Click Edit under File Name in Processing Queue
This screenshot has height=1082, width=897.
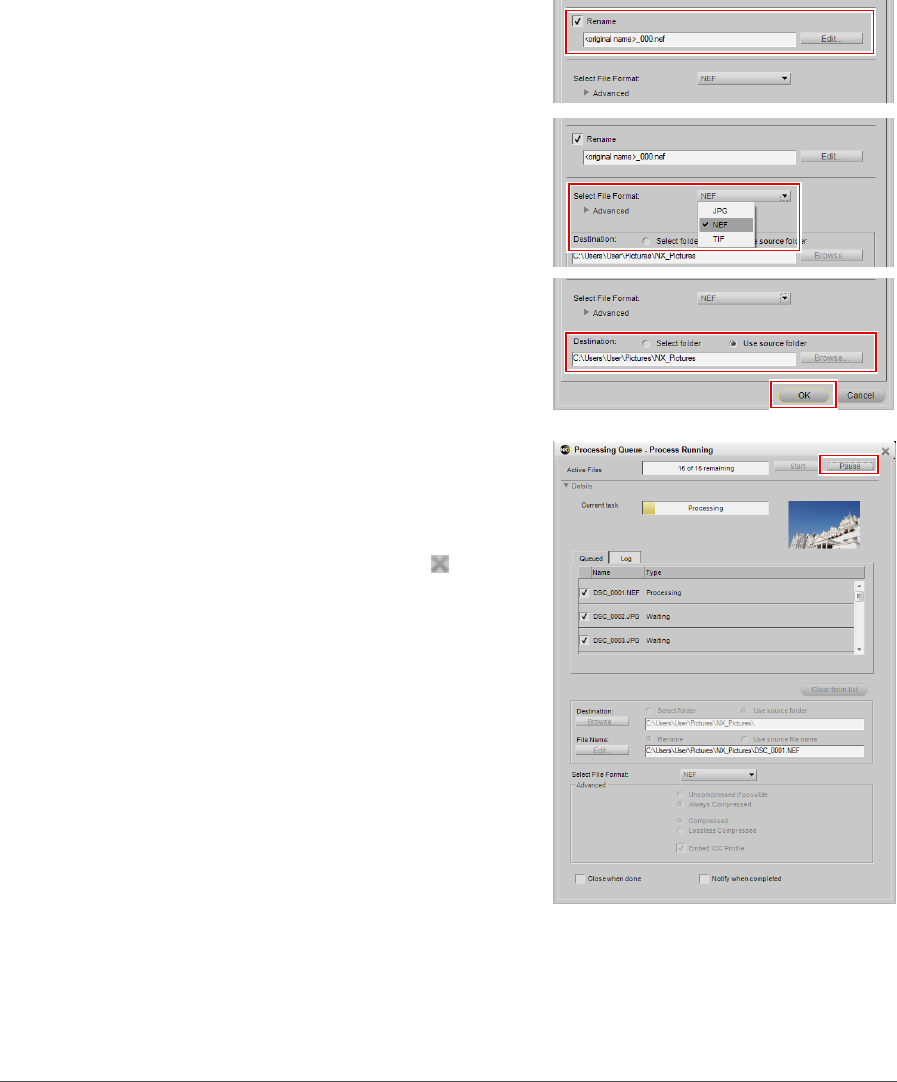point(602,750)
